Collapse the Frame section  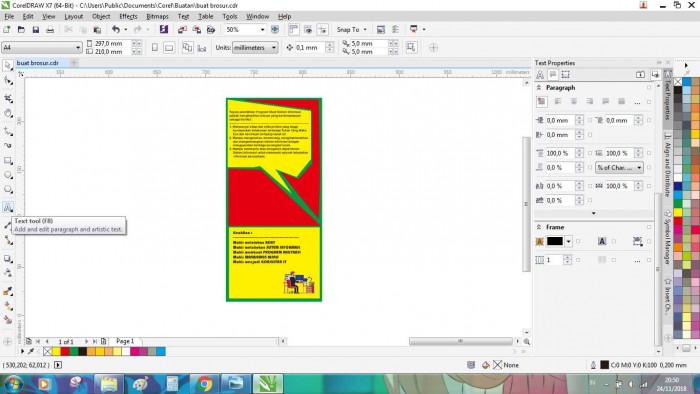pos(539,227)
